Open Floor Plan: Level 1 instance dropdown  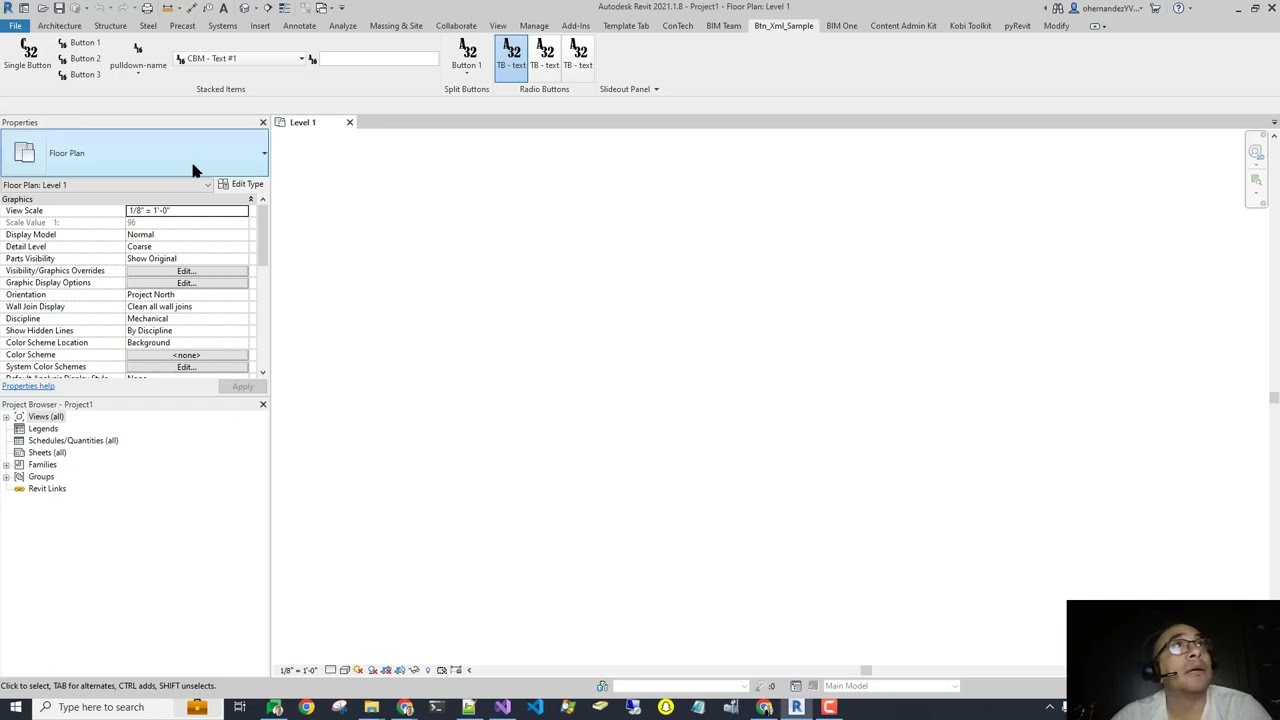[207, 185]
